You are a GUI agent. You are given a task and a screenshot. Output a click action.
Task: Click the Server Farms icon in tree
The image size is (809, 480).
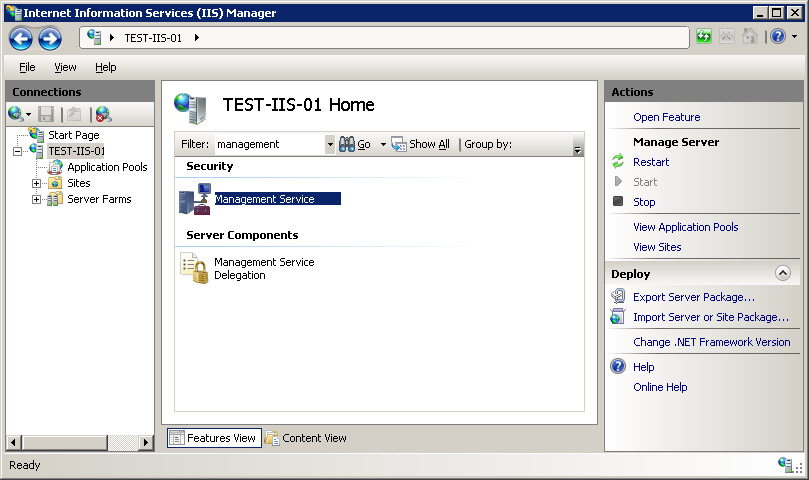(55, 199)
